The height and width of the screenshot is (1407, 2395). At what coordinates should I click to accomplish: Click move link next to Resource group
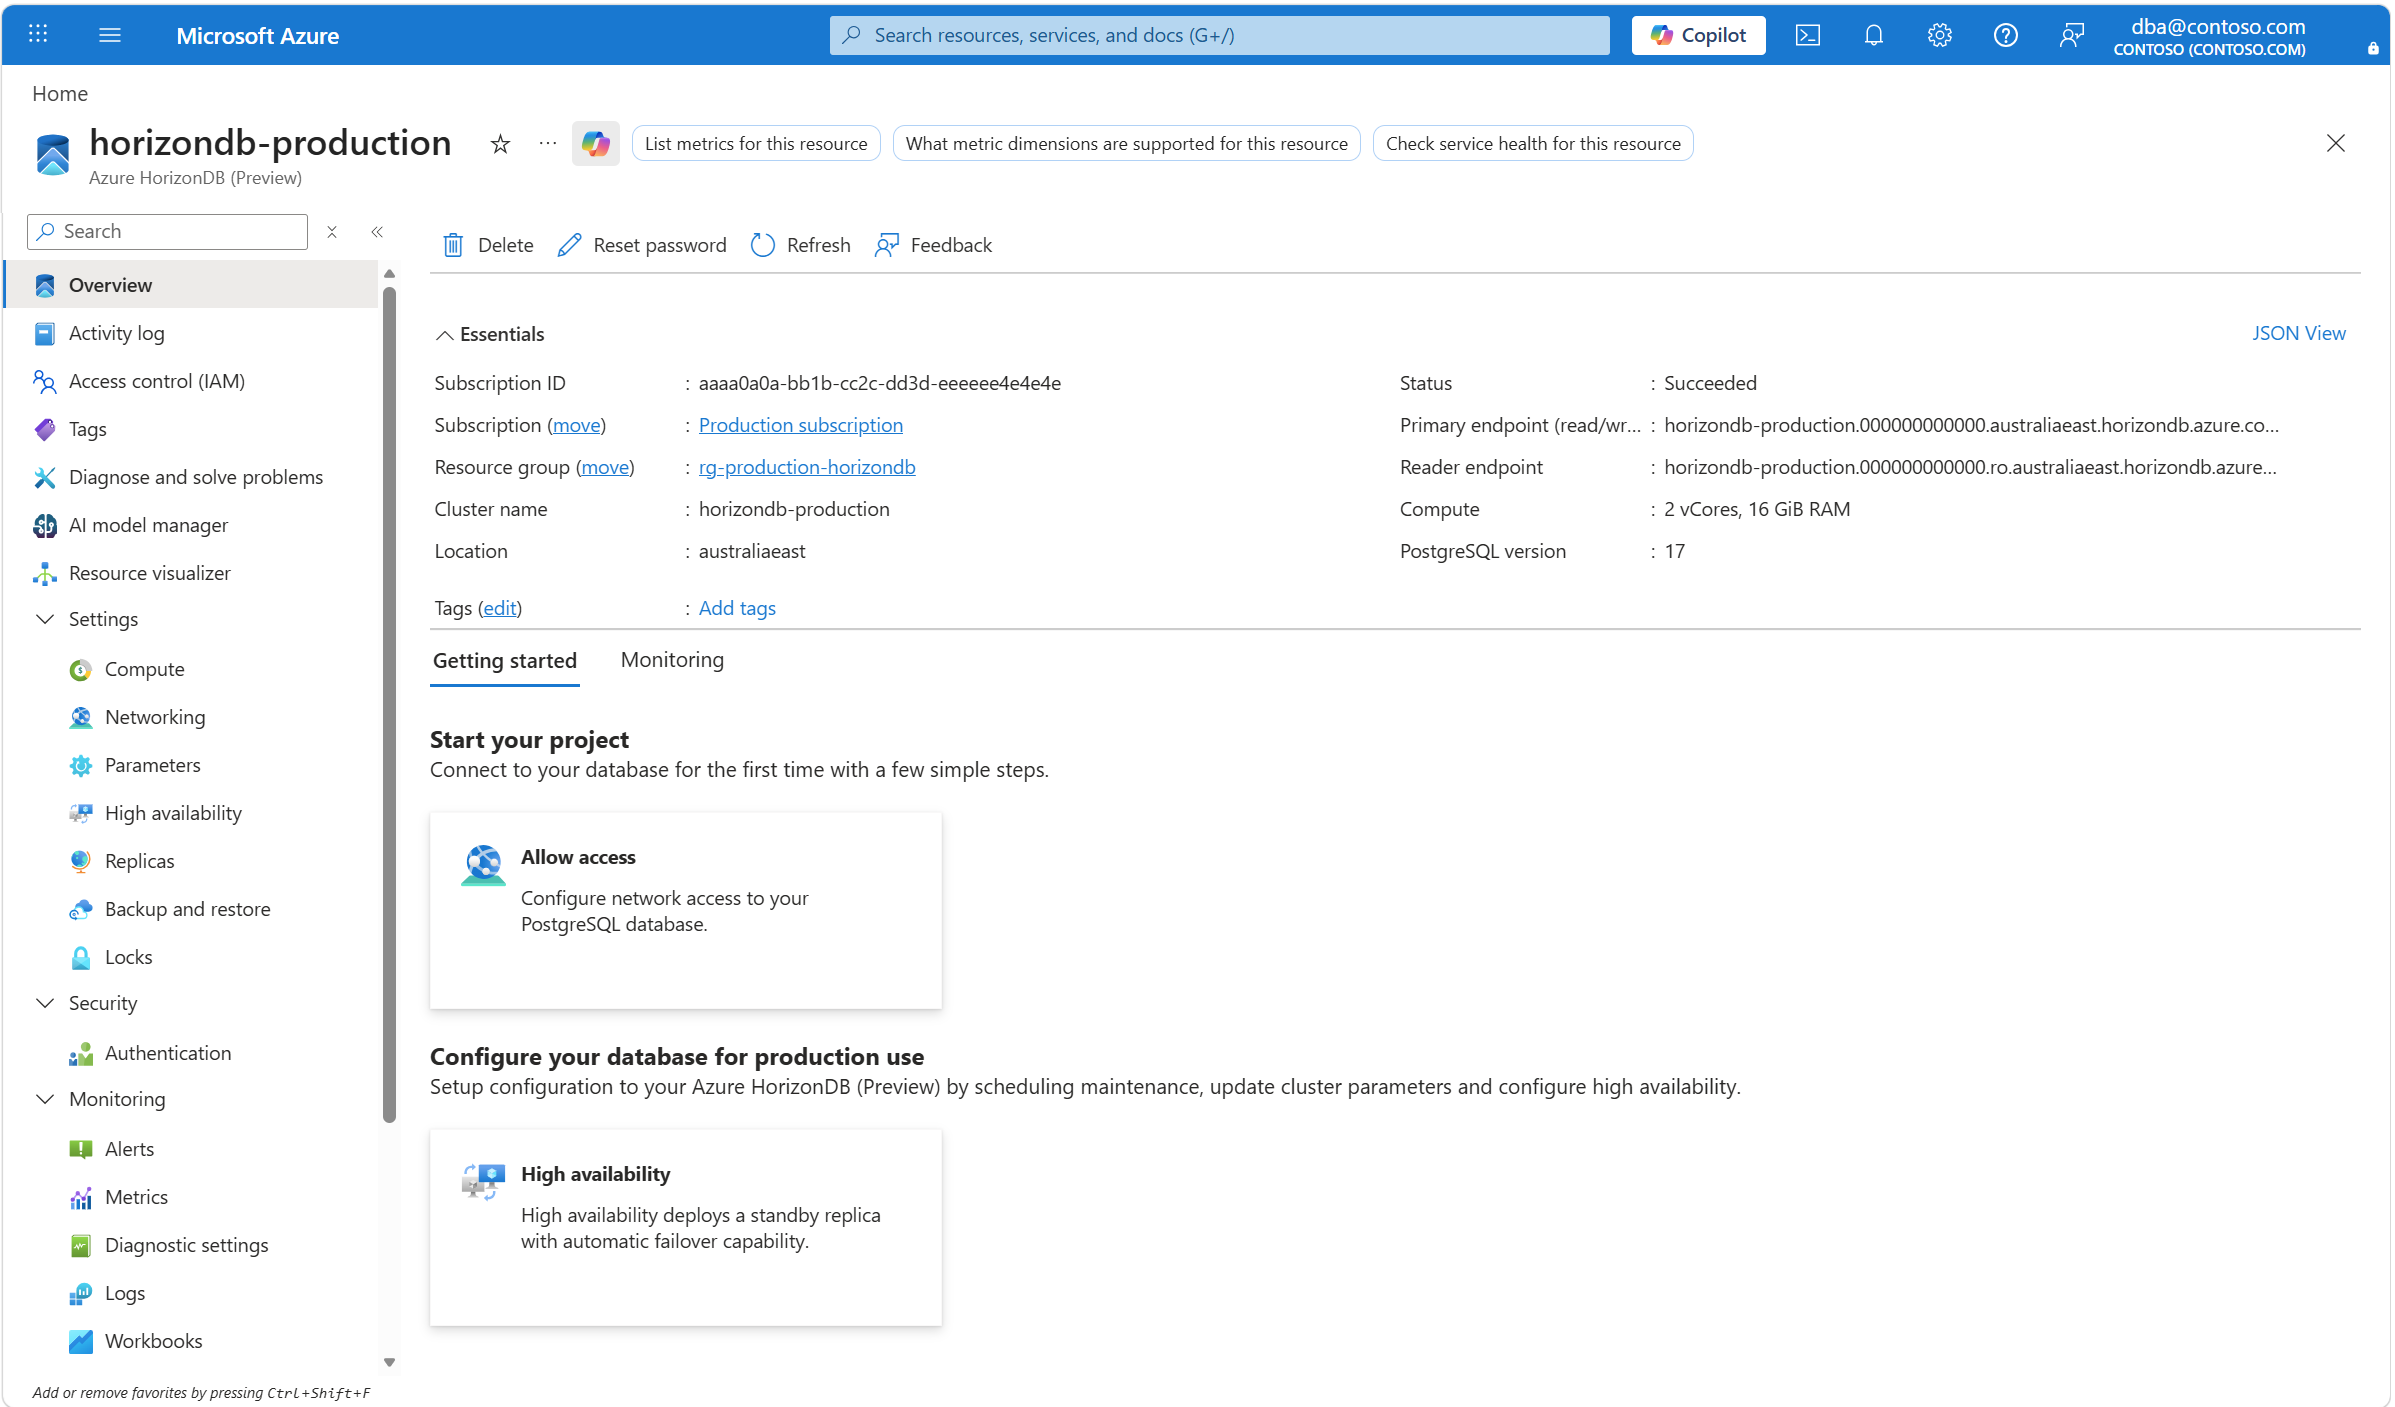605,467
